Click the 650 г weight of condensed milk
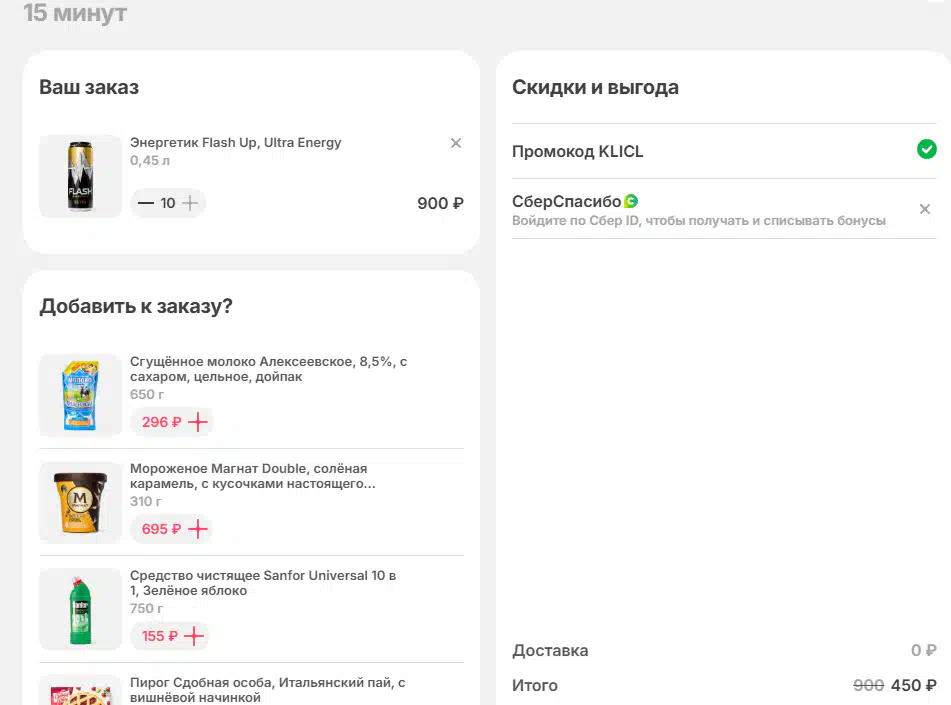 147,394
